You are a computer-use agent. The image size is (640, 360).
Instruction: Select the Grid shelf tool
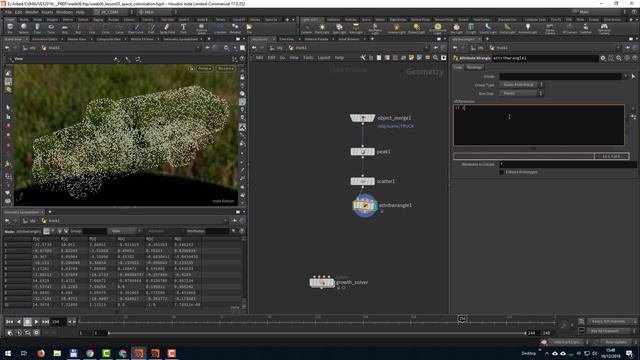pyautogui.click(x=64, y=28)
